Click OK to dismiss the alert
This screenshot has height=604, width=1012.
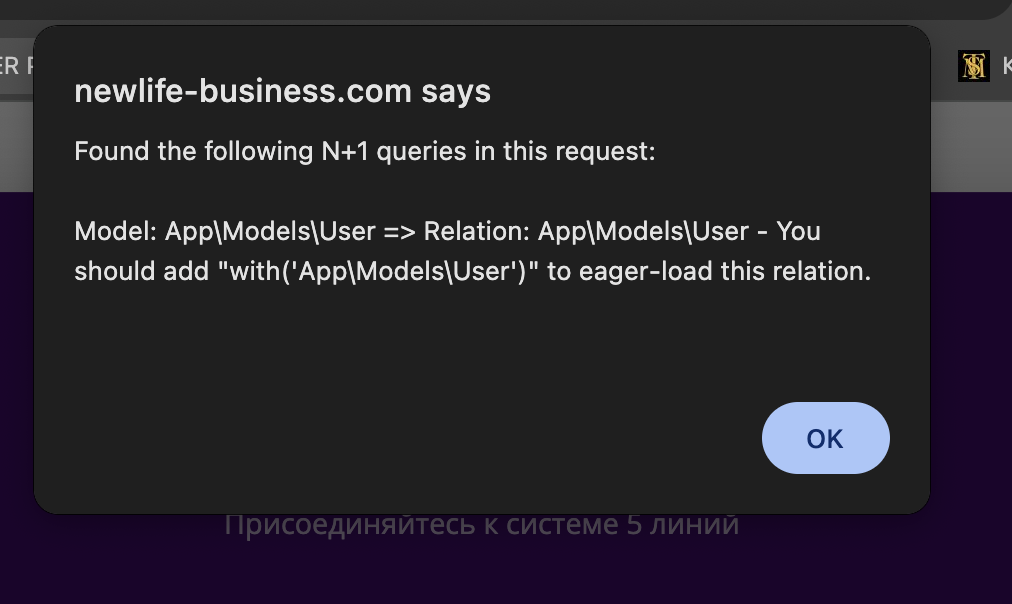pos(825,438)
